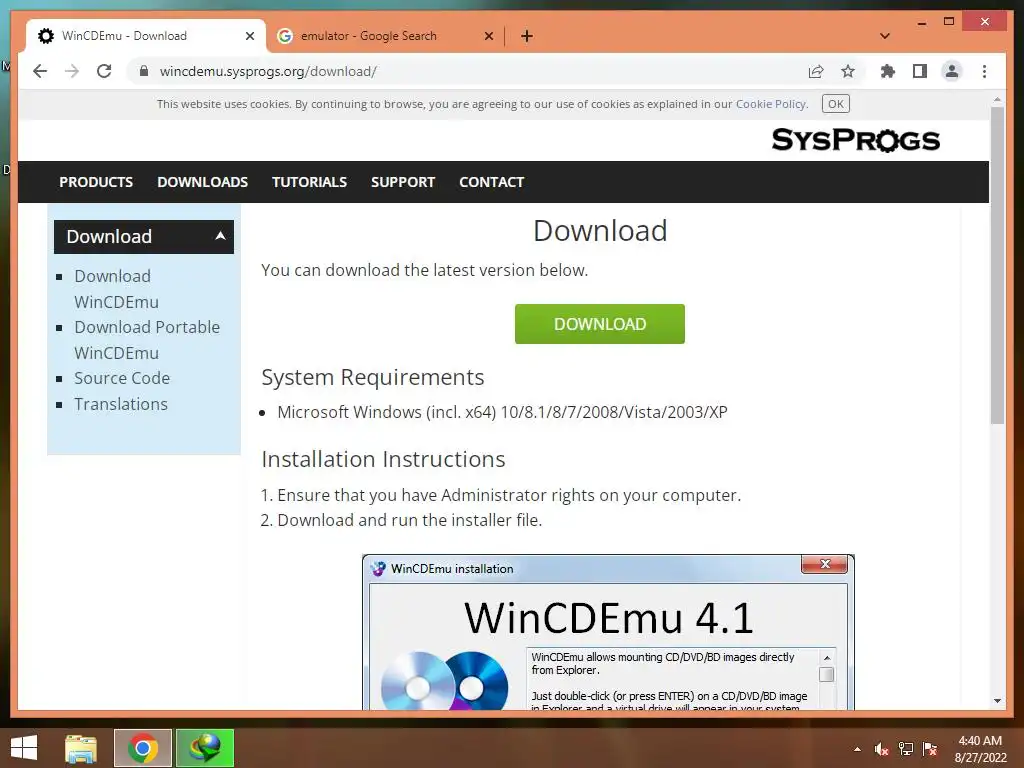Share this page via share icon
The image size is (1024, 768).
816,71
